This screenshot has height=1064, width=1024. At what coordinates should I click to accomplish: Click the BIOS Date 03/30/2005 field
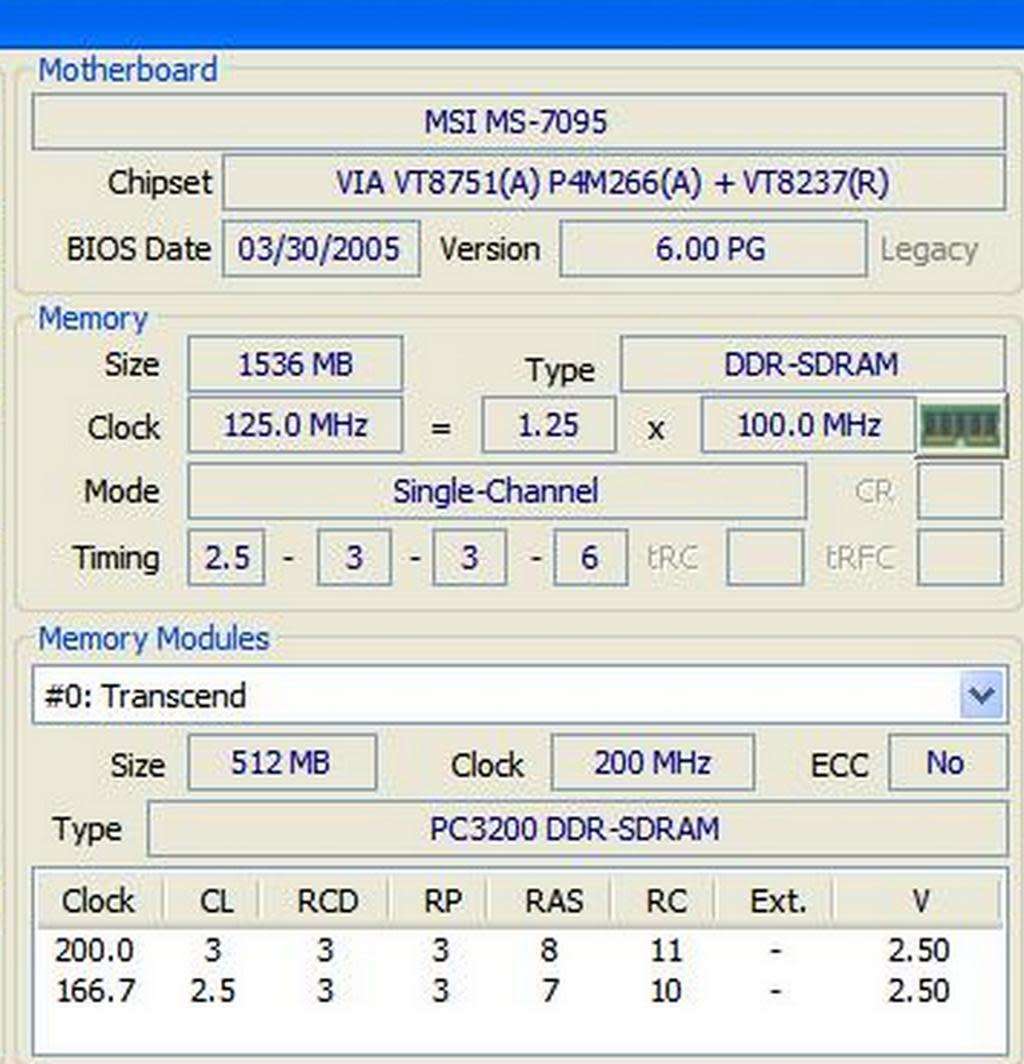point(320,249)
